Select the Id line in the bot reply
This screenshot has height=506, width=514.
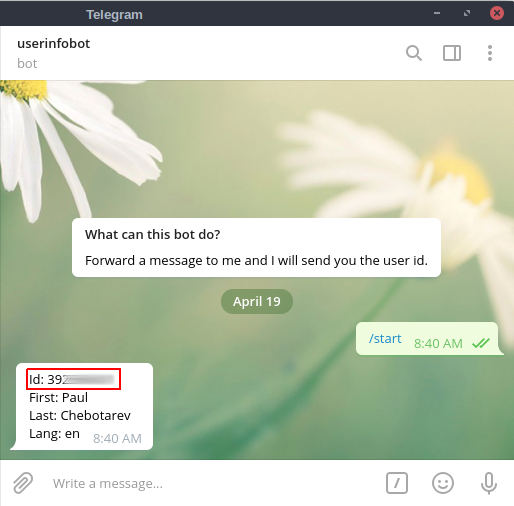[73, 379]
